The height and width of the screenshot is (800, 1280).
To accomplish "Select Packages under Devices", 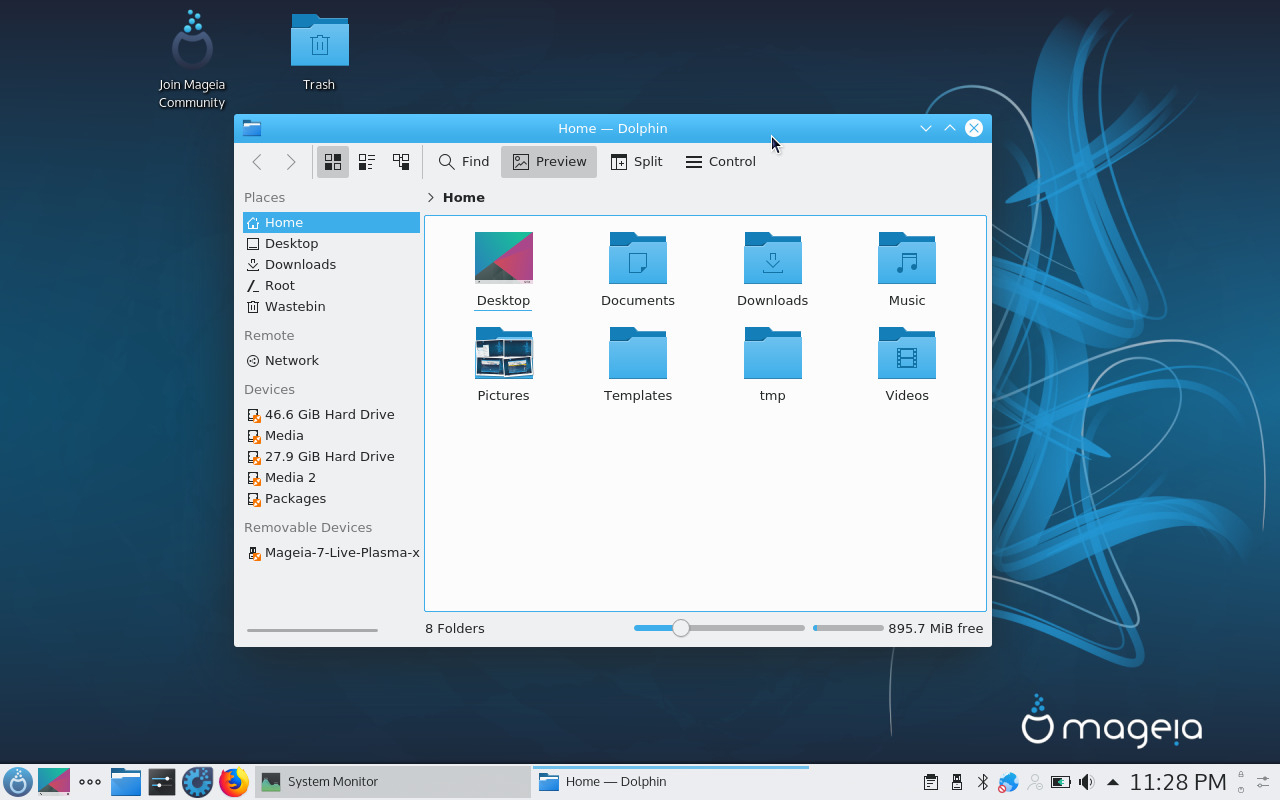I will click(331, 499).
